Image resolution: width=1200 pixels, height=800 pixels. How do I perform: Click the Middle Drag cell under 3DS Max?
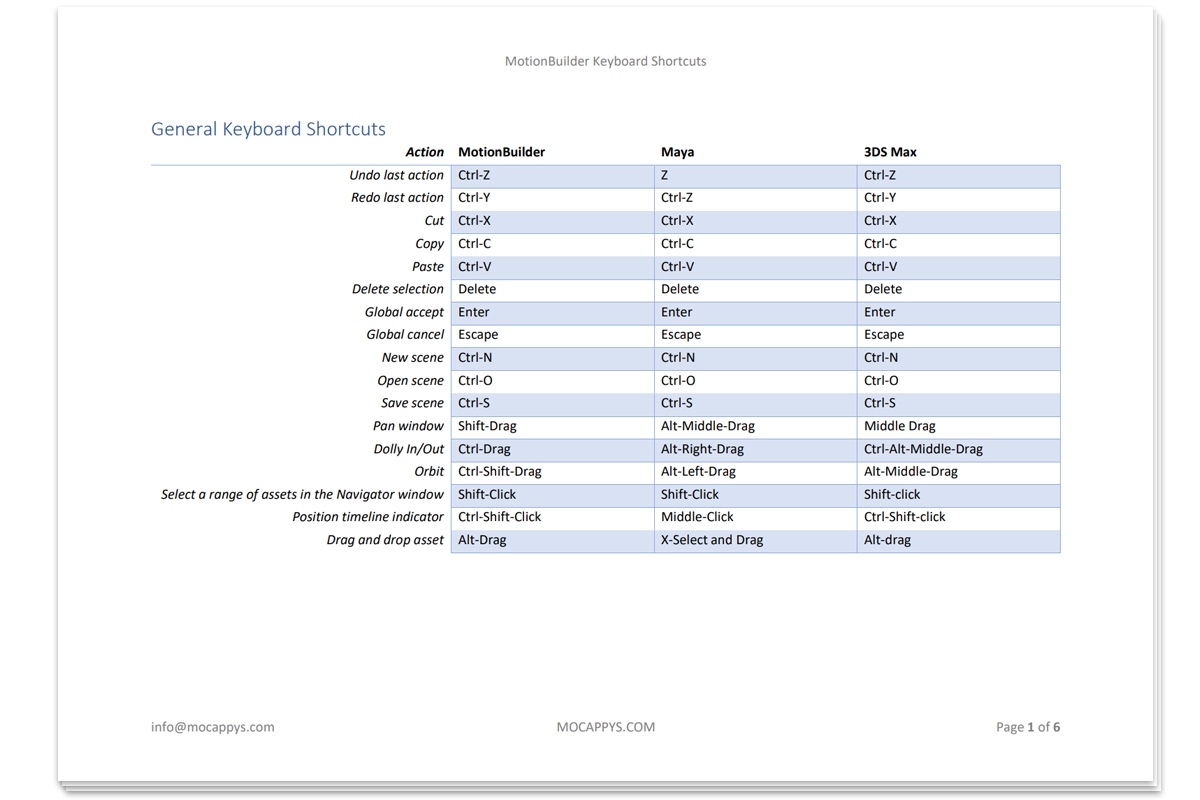[x=899, y=426]
